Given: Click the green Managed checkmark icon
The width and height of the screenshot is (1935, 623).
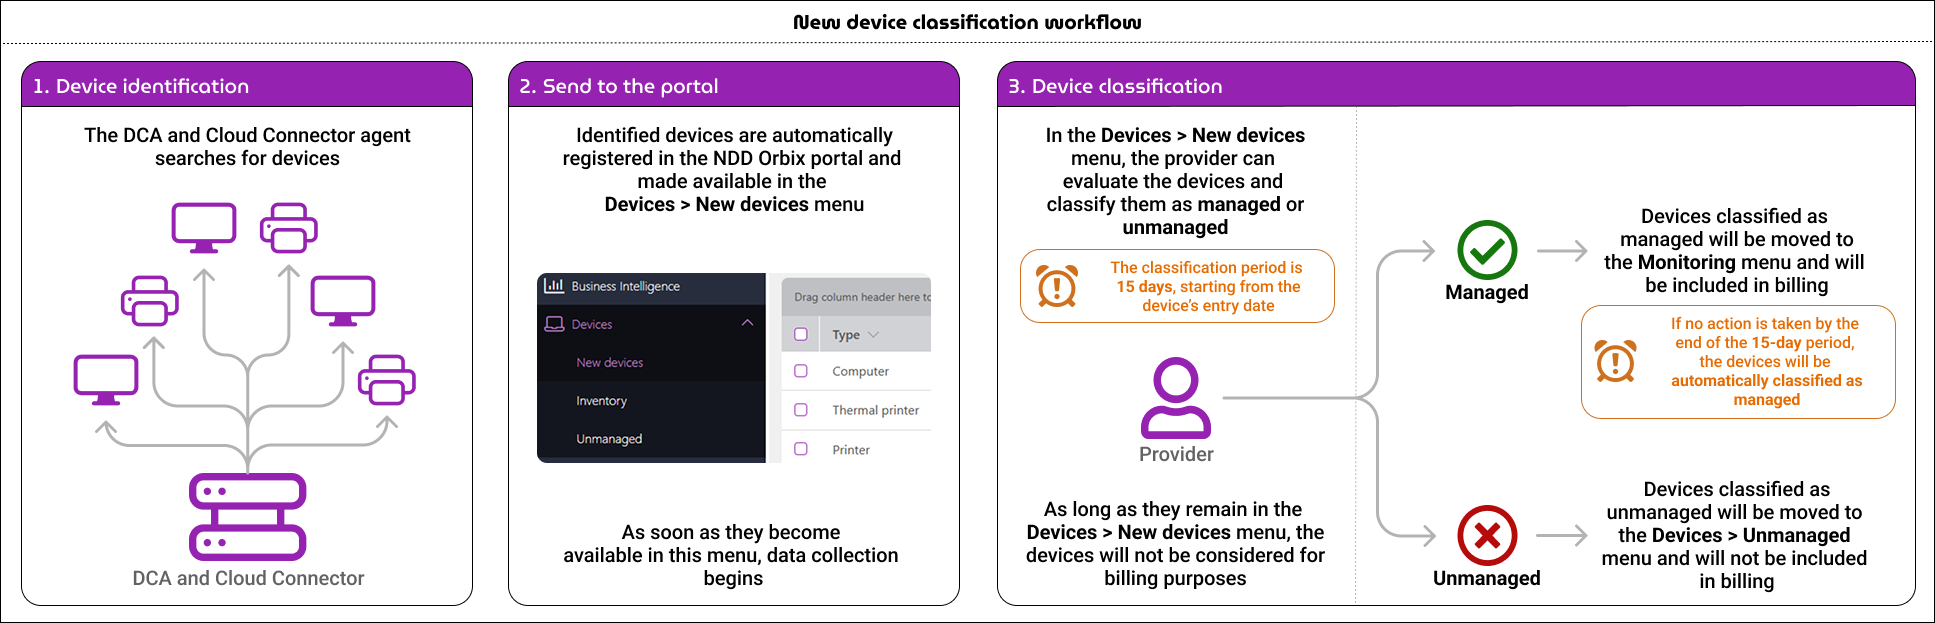Looking at the screenshot, I should tap(1487, 250).
